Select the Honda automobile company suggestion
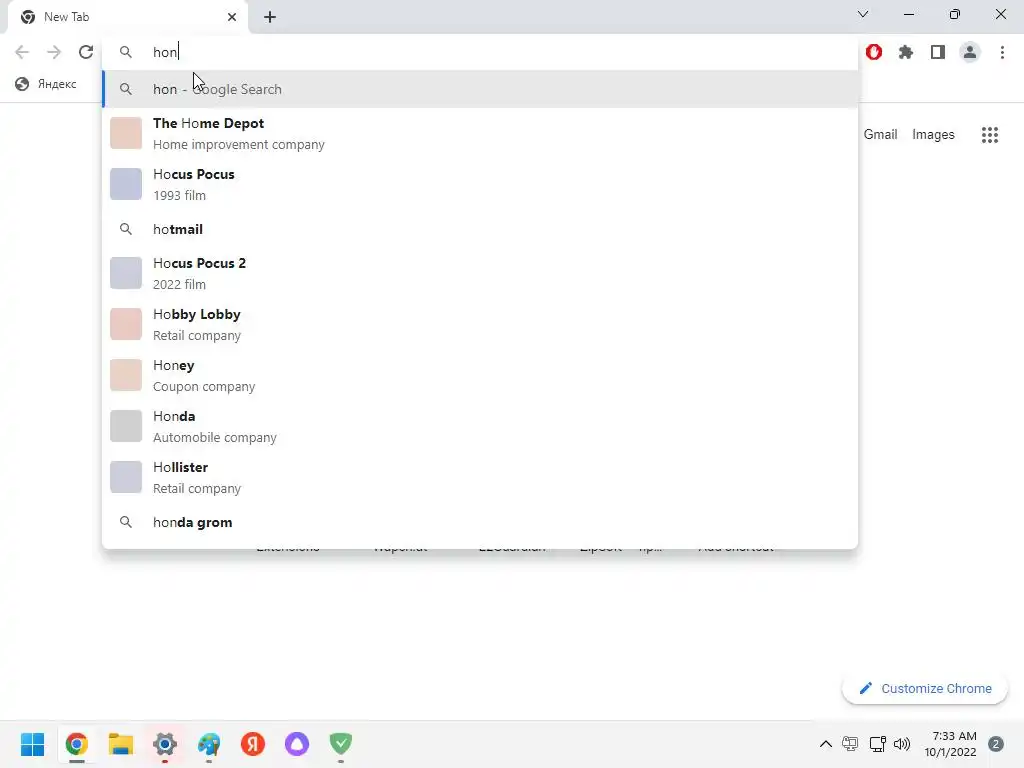The height and width of the screenshot is (768, 1024). point(480,426)
